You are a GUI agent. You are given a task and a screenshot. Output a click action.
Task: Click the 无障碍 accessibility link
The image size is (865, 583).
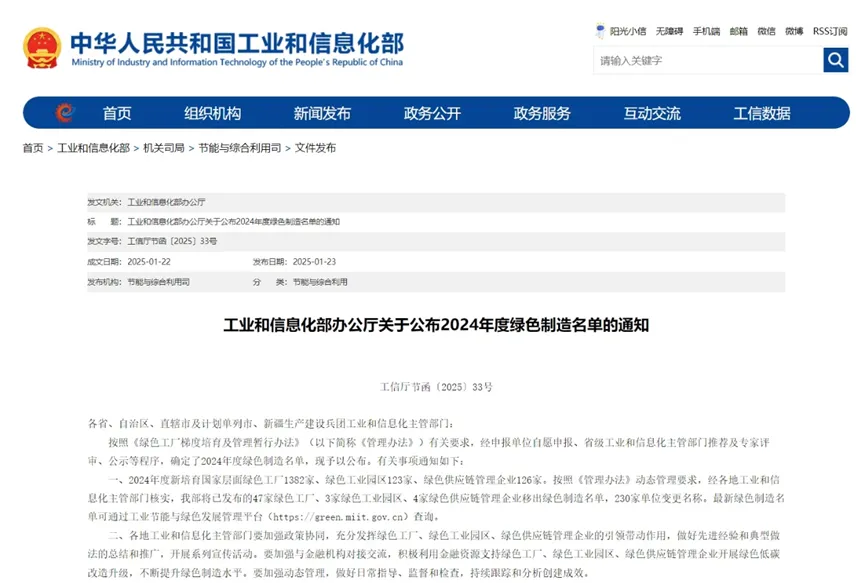pos(669,31)
